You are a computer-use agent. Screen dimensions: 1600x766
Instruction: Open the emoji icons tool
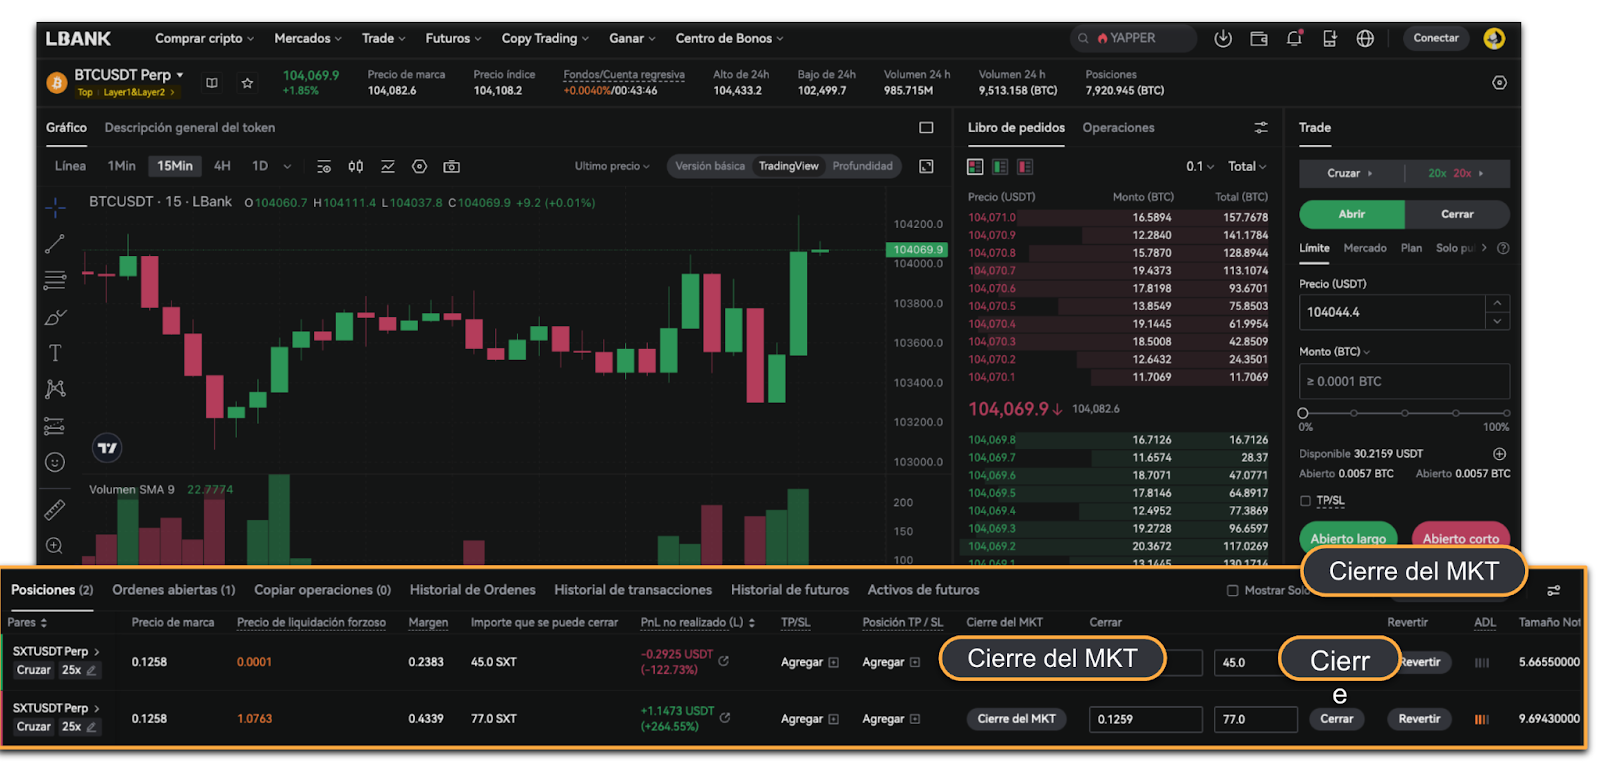click(55, 462)
